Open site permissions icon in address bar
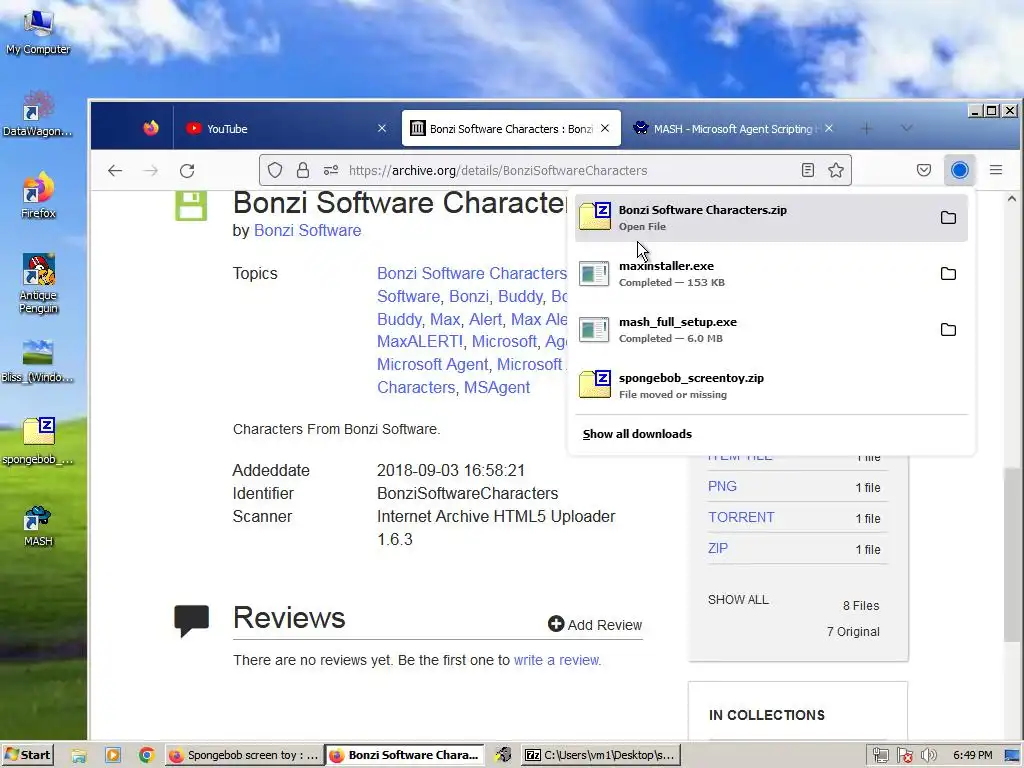Viewport: 1024px width, 768px height. coord(331,170)
